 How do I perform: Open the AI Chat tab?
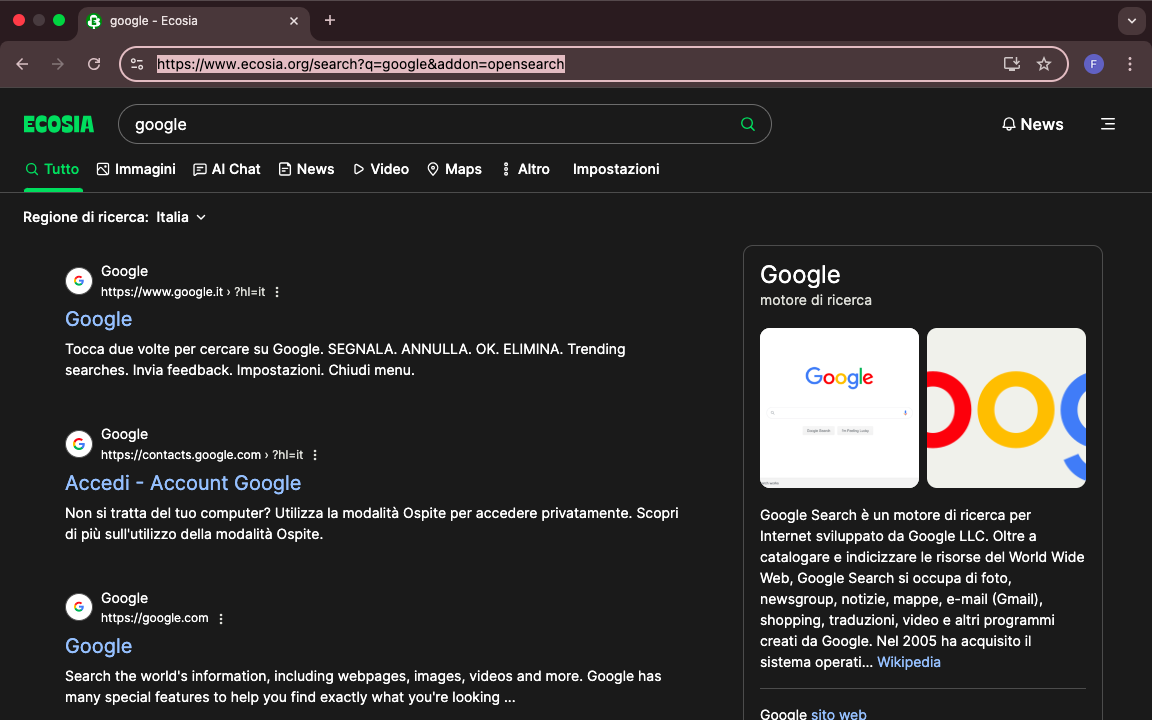pyautogui.click(x=227, y=169)
